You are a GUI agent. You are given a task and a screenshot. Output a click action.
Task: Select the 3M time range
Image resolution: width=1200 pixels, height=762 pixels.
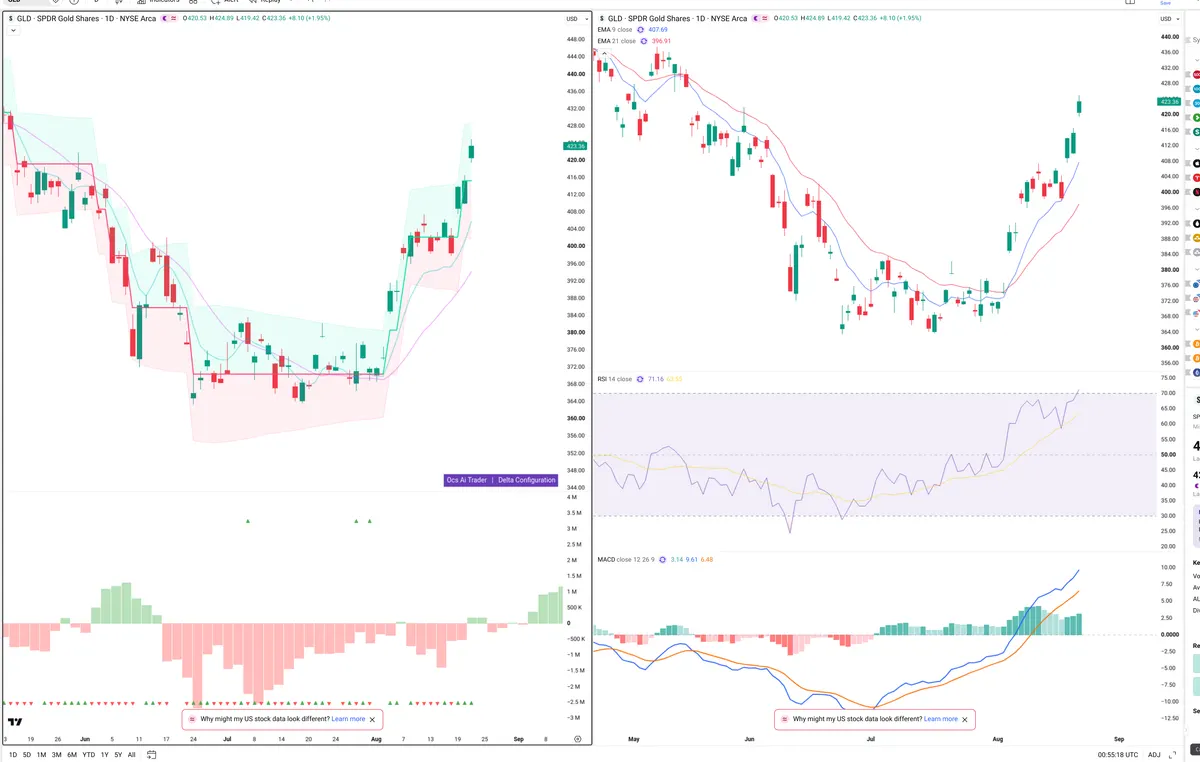point(57,755)
